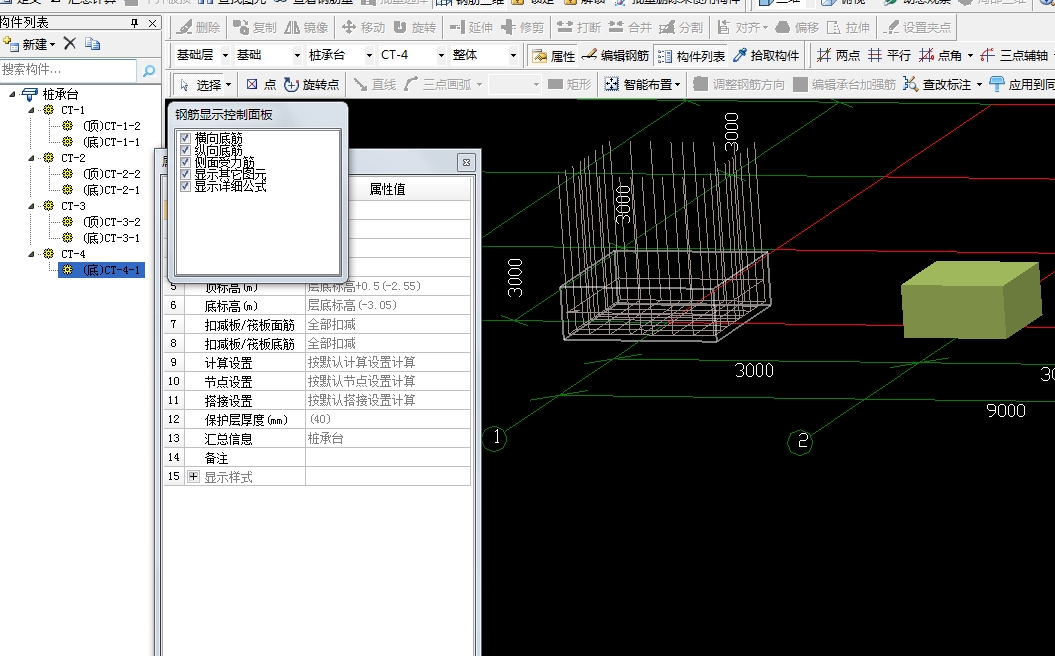Image resolution: width=1055 pixels, height=656 pixels.
Task: Select the 点 point drawing tool
Action: point(261,84)
